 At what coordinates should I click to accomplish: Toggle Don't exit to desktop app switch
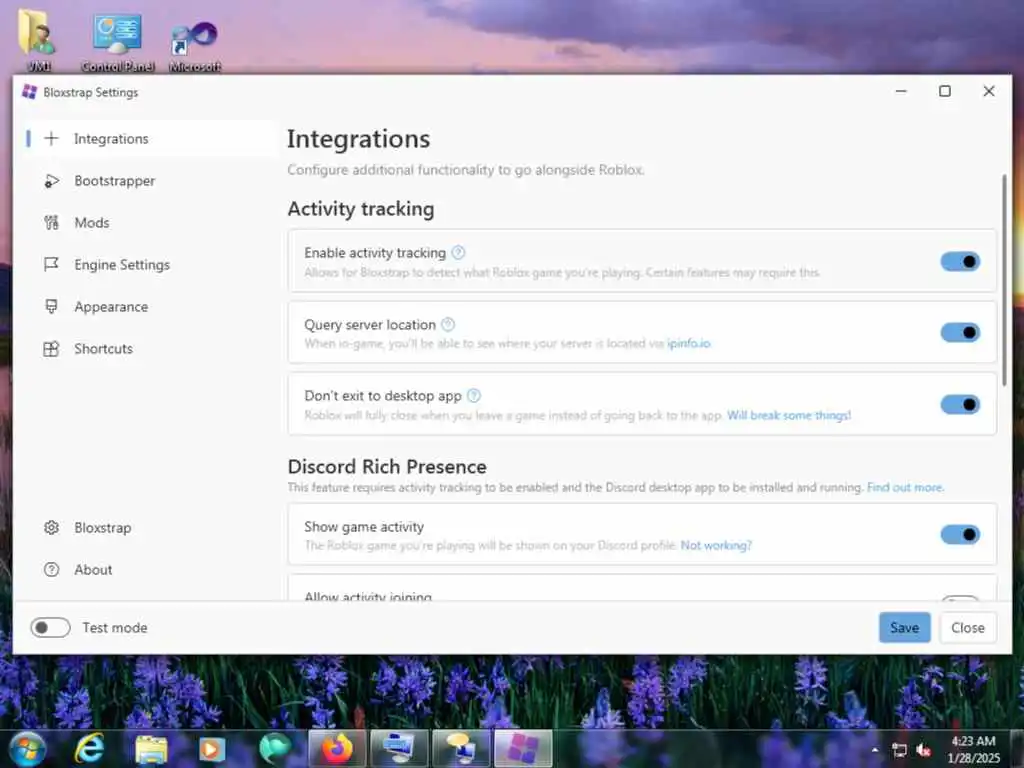point(960,404)
